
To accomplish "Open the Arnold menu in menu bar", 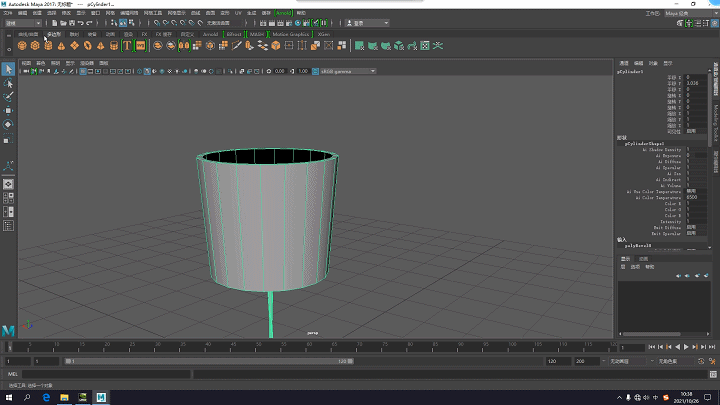I will pos(285,13).
